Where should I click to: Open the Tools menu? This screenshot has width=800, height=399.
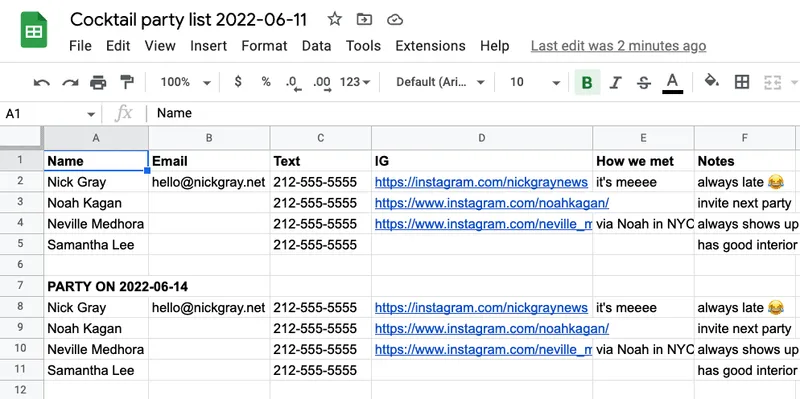tap(363, 46)
